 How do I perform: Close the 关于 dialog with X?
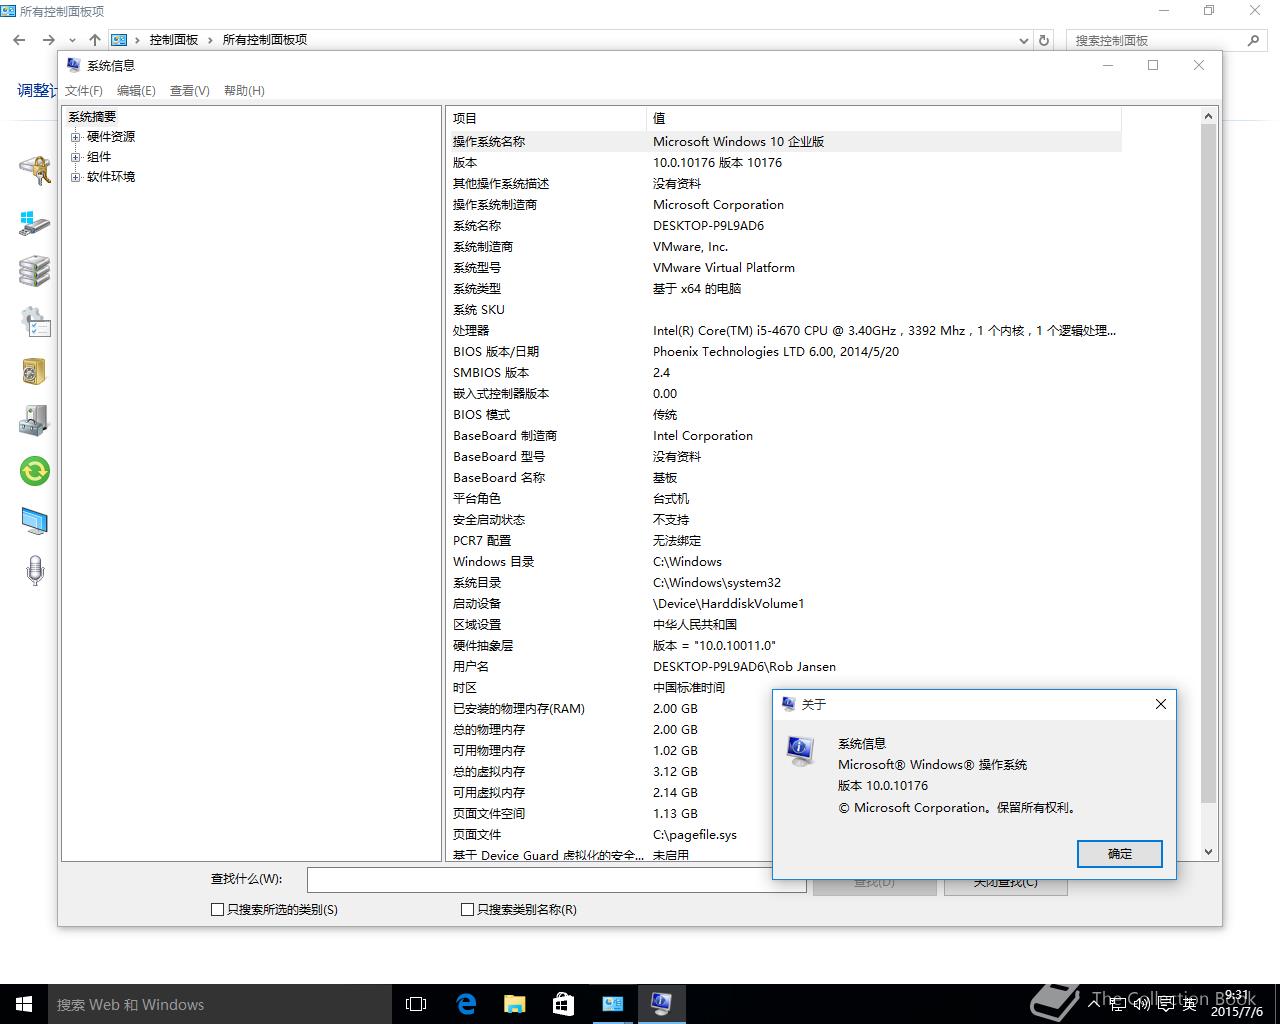pyautogui.click(x=1161, y=704)
